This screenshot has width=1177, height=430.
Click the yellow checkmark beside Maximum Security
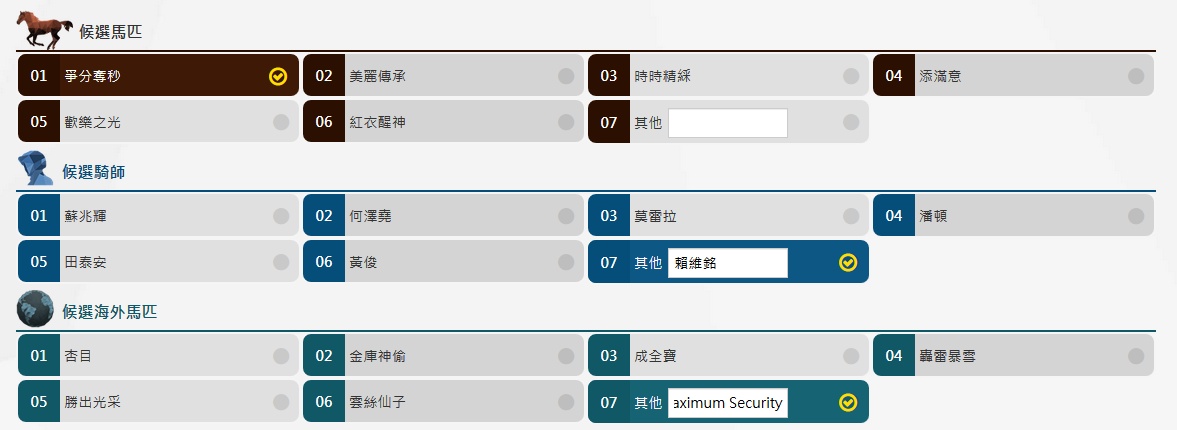pyautogui.click(x=848, y=402)
